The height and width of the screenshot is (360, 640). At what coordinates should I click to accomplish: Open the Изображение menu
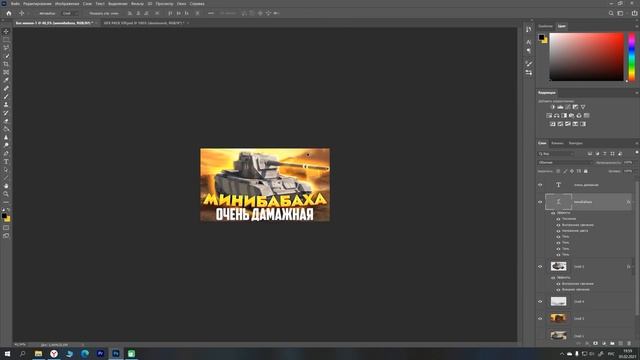pyautogui.click(x=67, y=4)
